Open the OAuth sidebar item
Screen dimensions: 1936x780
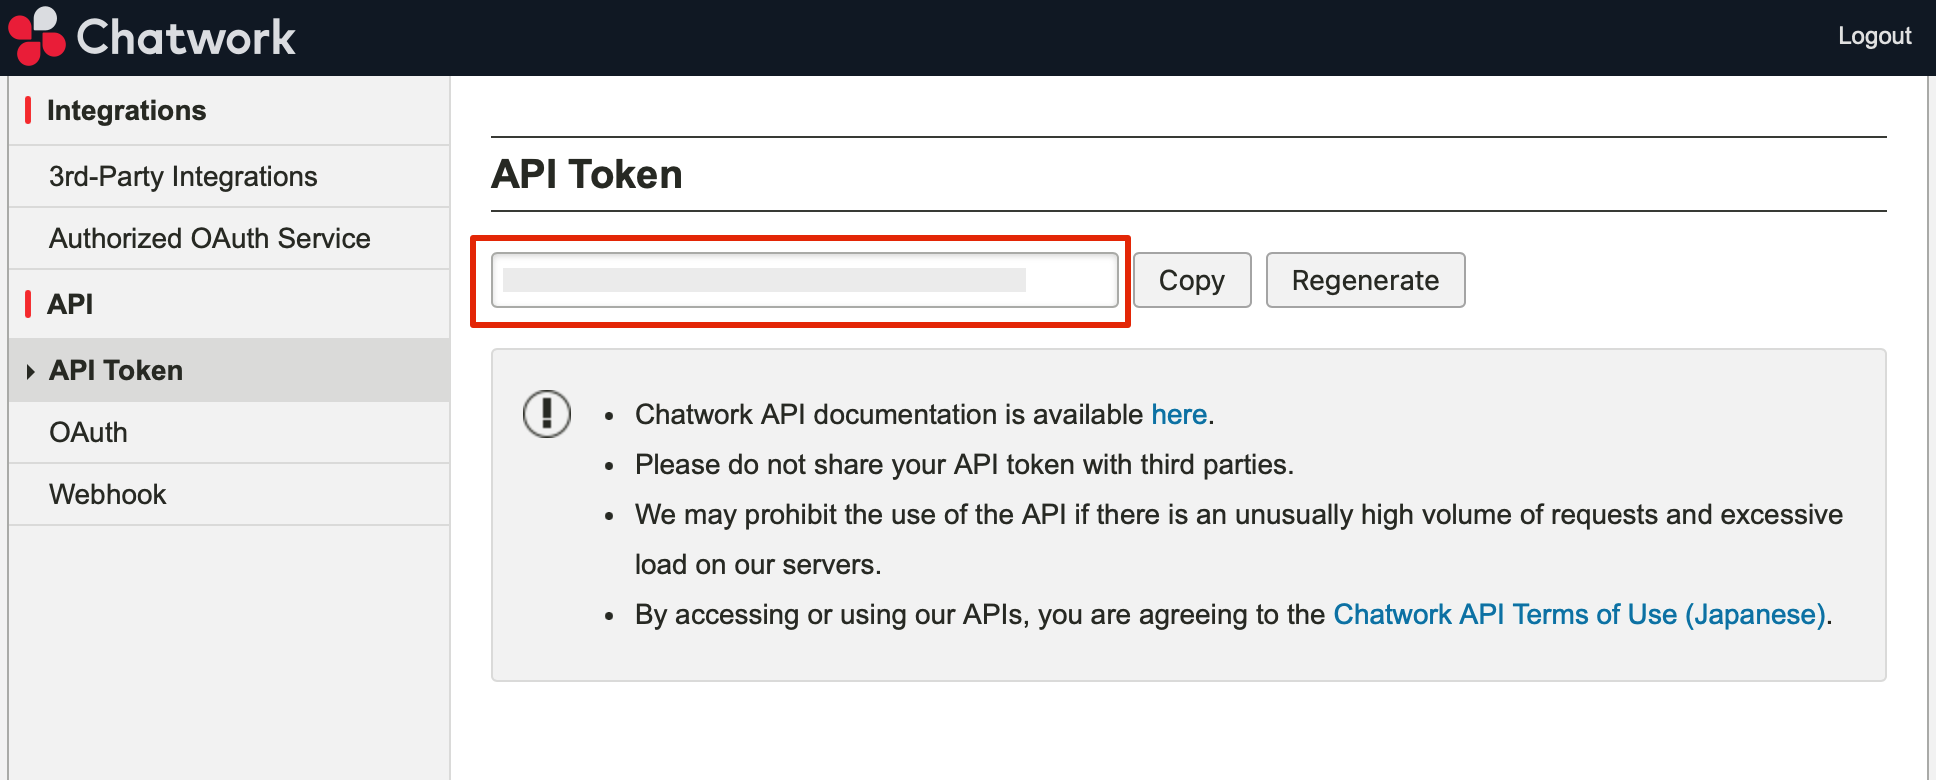pos(88,433)
